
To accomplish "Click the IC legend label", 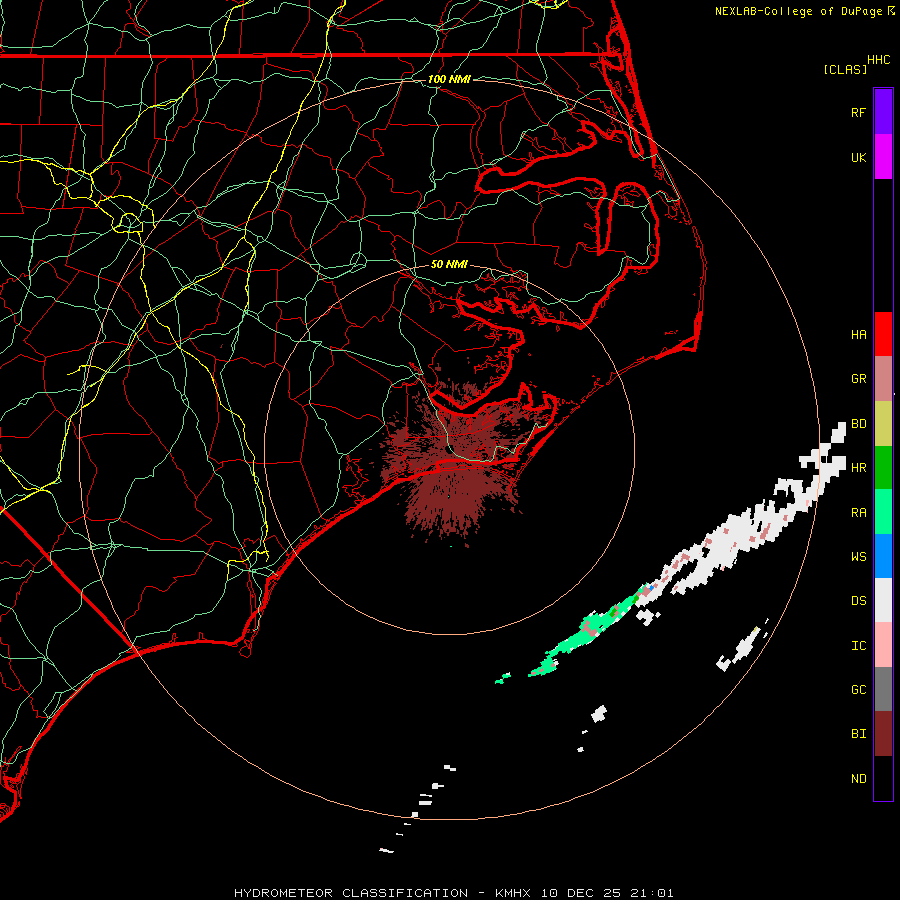I will coord(858,645).
